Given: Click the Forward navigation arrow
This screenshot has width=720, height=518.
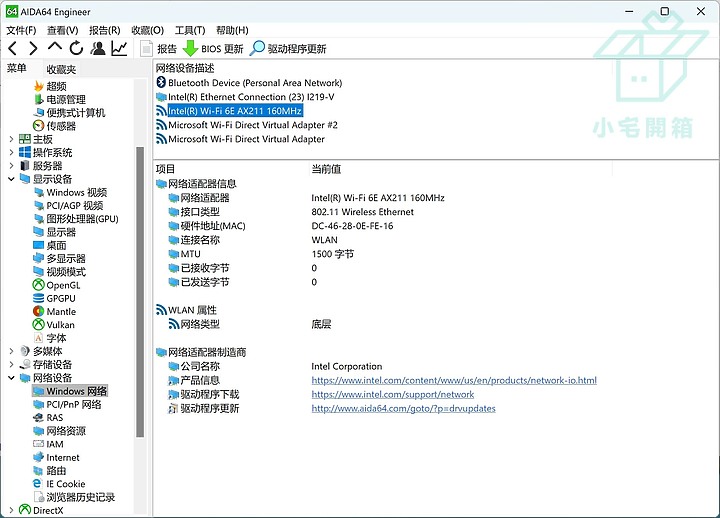Looking at the screenshot, I should tap(33, 48).
